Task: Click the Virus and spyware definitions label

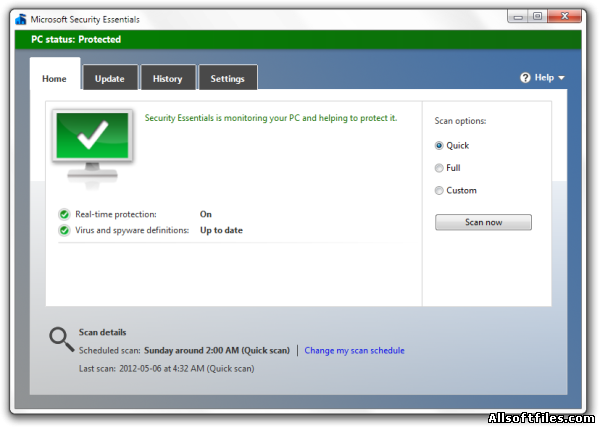Action: click(132, 230)
